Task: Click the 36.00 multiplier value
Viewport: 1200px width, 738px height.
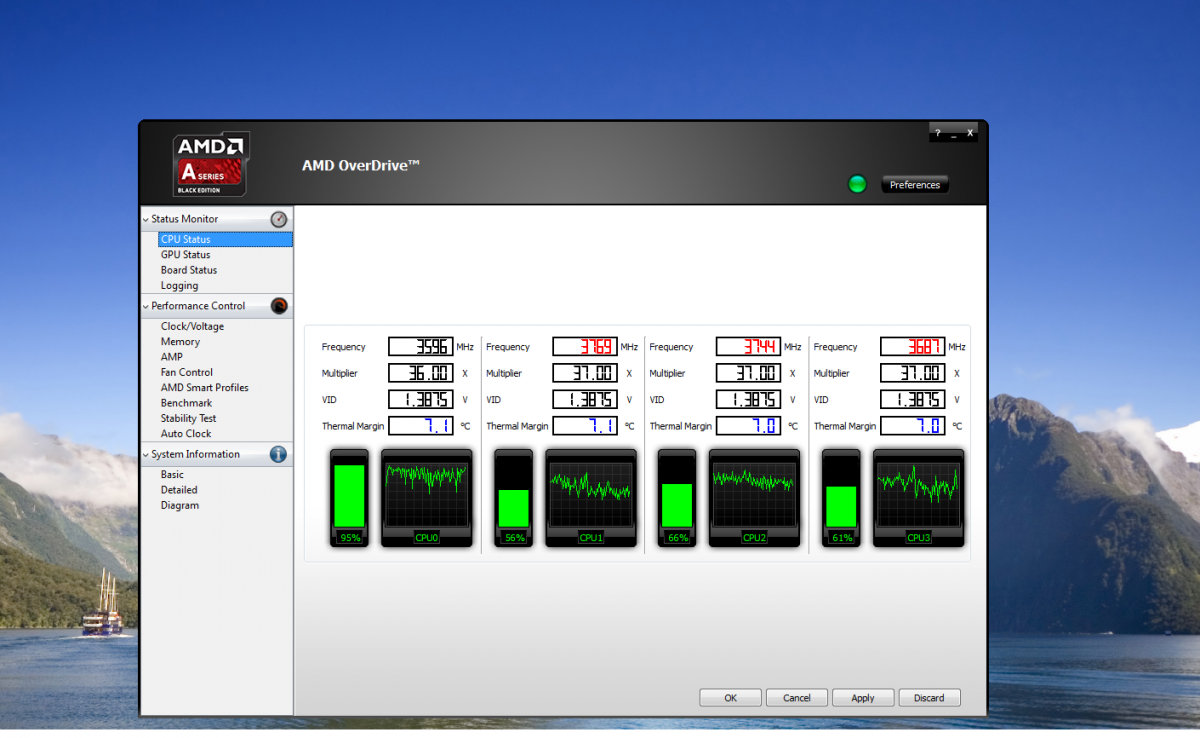Action: click(x=421, y=373)
